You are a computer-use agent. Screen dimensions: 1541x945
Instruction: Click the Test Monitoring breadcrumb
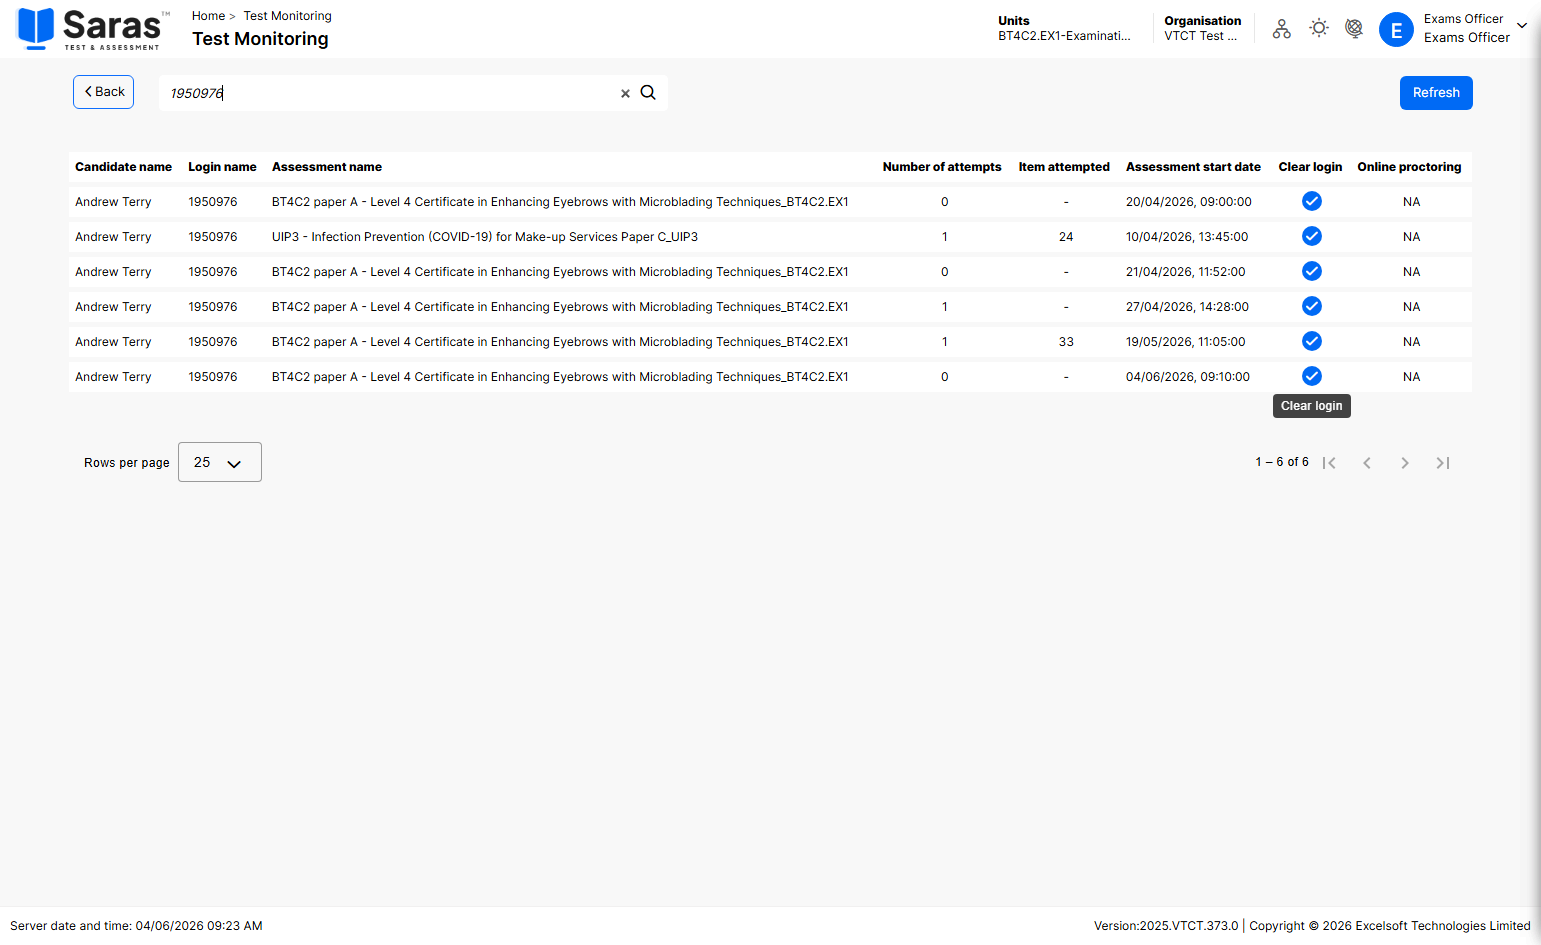click(288, 16)
